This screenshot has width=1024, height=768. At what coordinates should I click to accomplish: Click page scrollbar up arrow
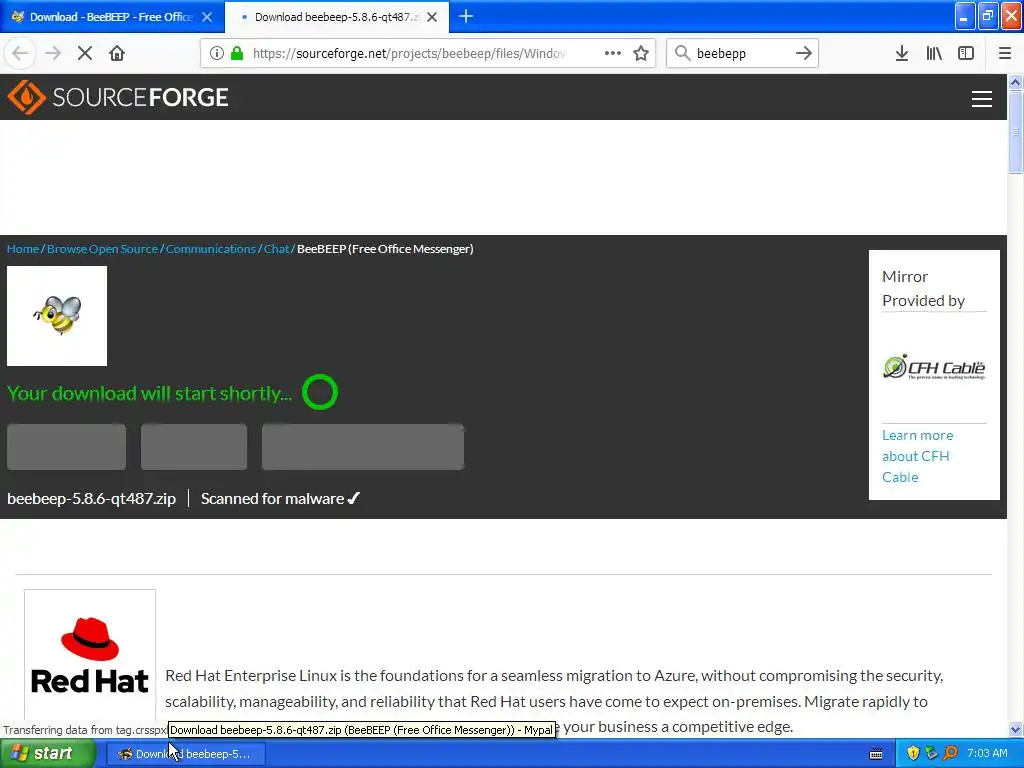(1015, 82)
